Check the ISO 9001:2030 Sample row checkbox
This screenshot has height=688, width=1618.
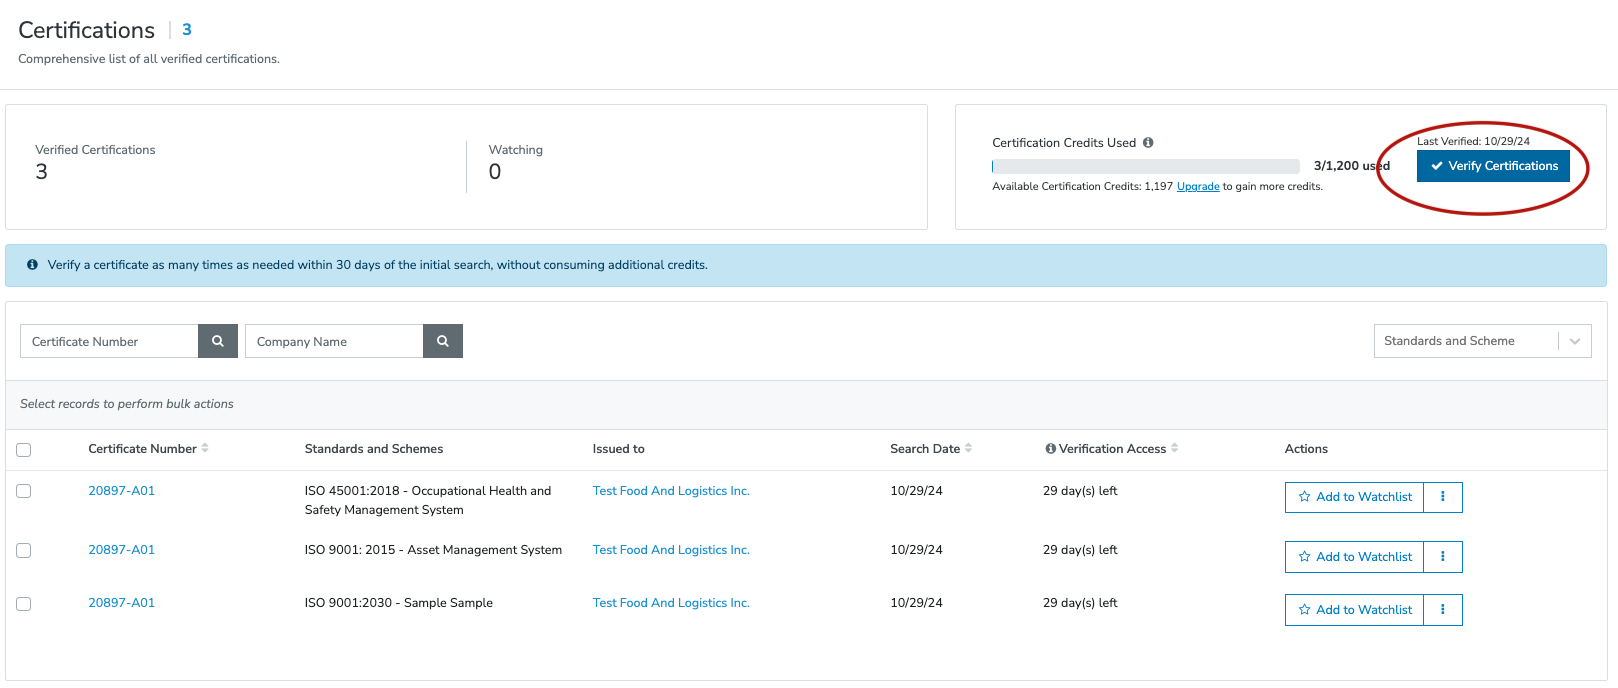tap(24, 604)
